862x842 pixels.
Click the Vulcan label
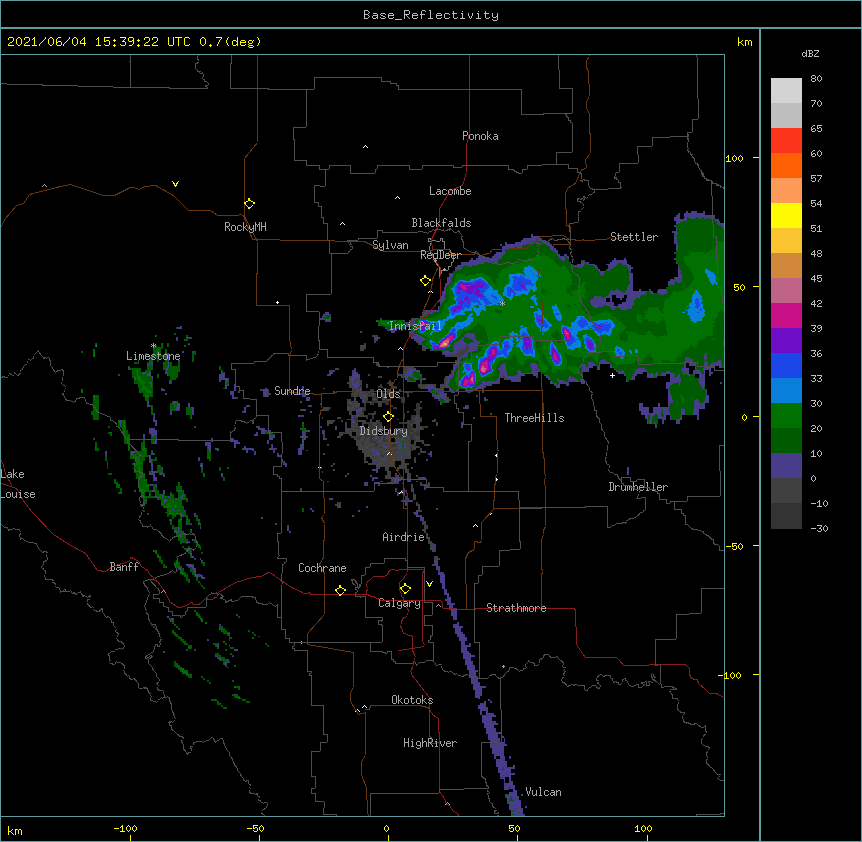[x=543, y=792]
